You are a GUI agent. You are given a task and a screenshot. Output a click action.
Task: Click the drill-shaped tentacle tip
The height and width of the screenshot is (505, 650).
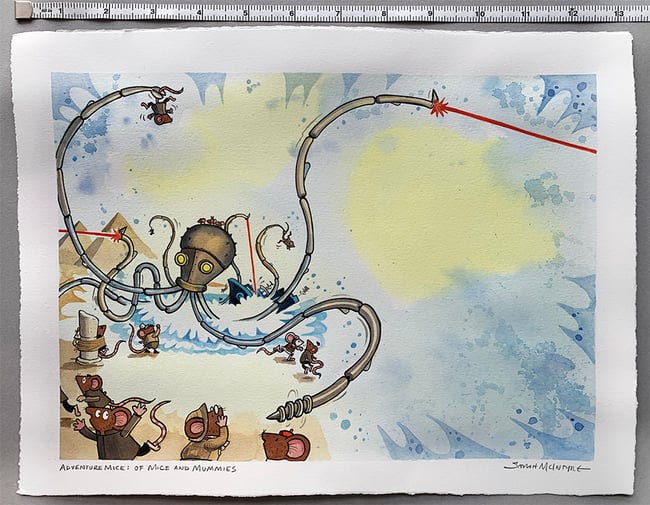tap(290, 408)
